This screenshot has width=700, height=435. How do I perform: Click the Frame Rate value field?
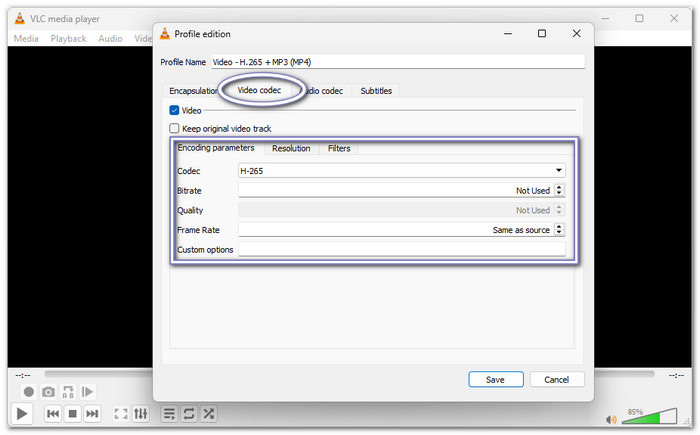point(396,230)
